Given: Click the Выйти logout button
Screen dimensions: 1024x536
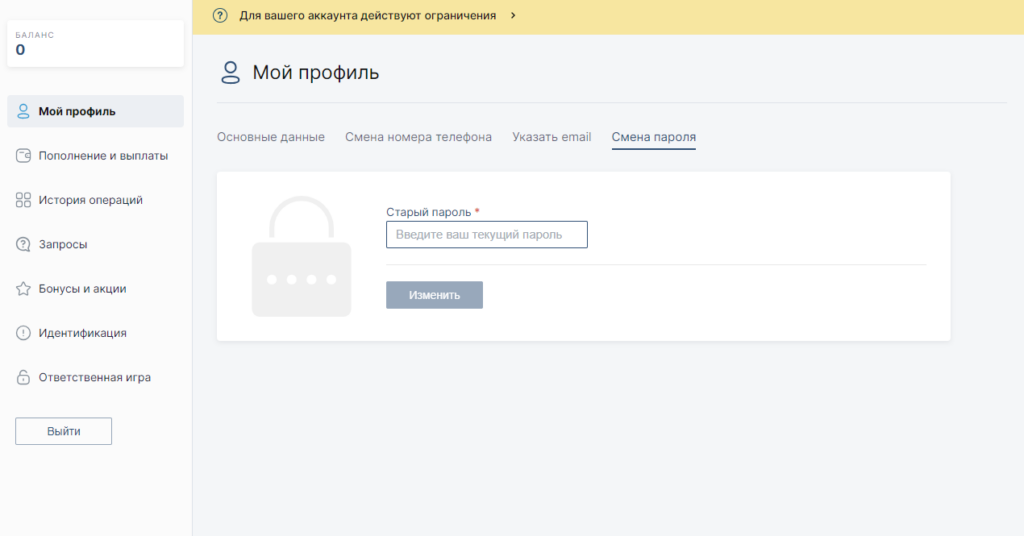Looking at the screenshot, I should [x=63, y=431].
